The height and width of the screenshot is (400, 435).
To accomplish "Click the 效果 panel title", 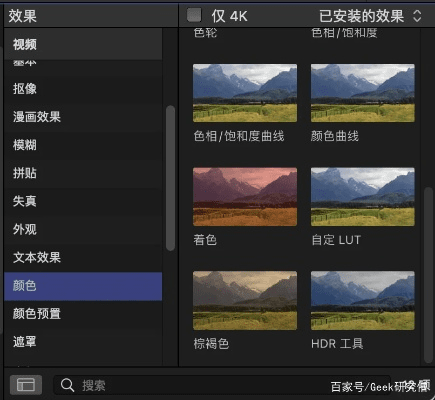I will pyautogui.click(x=23, y=16).
